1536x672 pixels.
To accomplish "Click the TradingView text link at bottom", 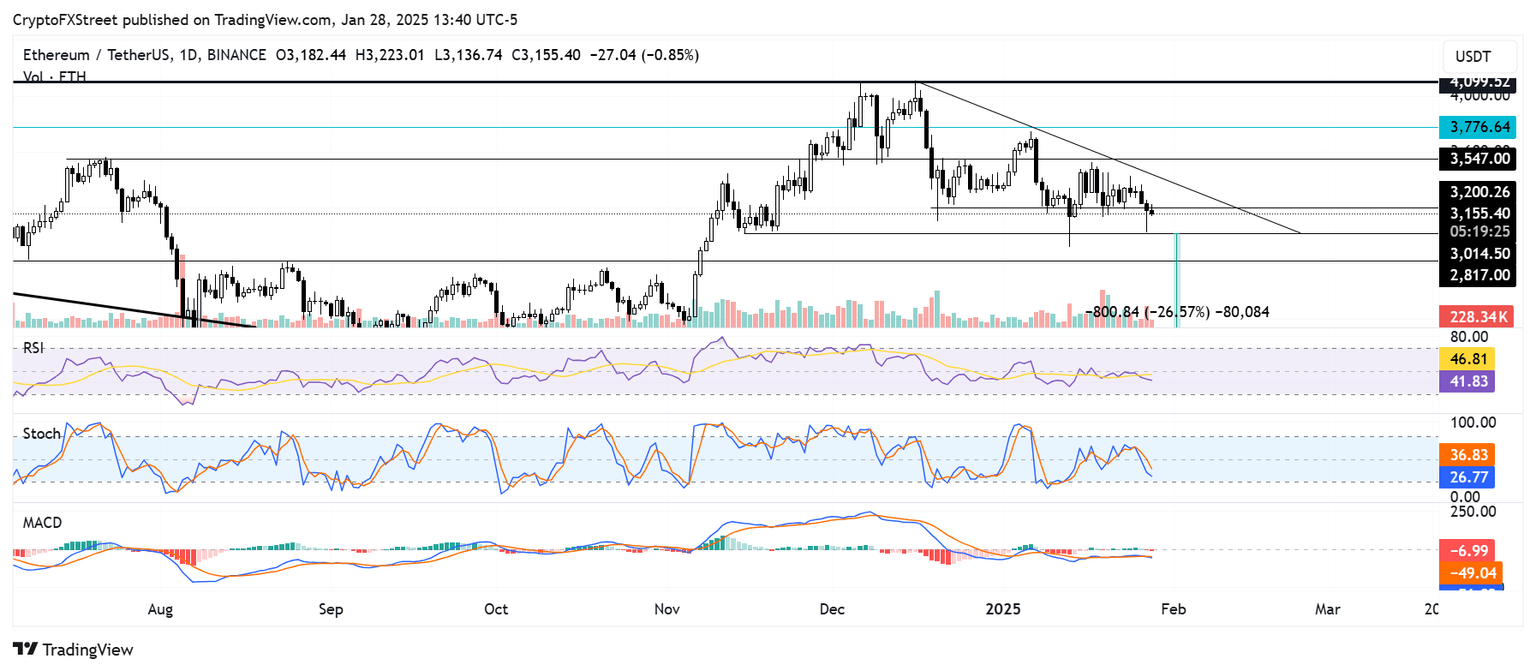I will tap(87, 649).
